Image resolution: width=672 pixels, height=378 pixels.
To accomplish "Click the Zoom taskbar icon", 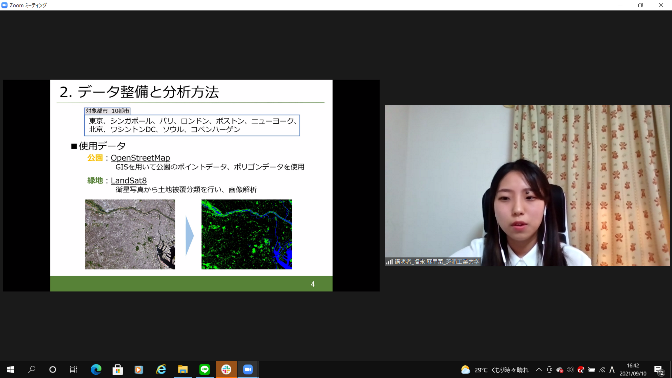I will click(x=248, y=369).
